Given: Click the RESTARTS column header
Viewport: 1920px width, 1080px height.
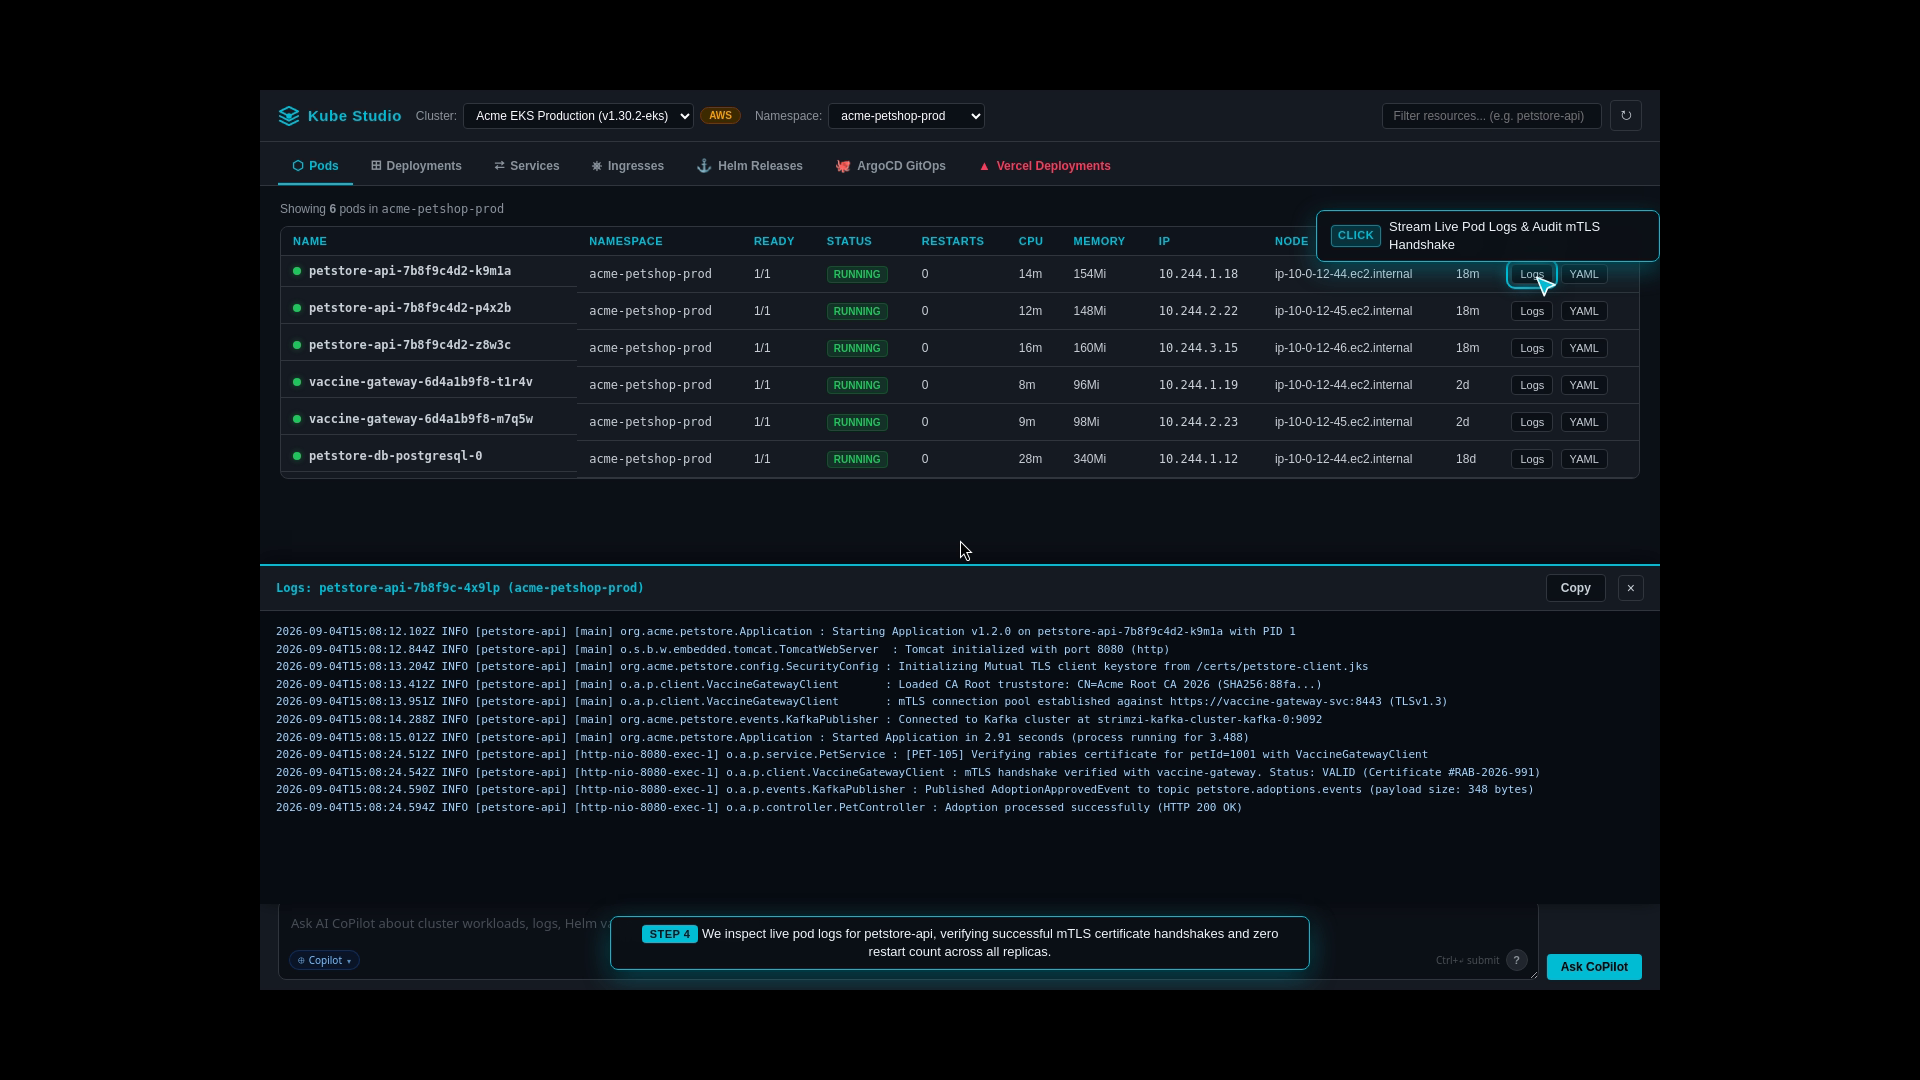Looking at the screenshot, I should tap(953, 241).
